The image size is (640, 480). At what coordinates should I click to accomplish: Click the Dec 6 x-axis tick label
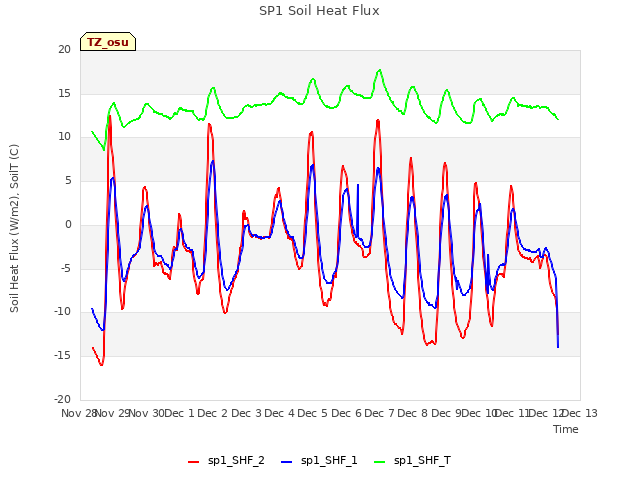pos(347,413)
